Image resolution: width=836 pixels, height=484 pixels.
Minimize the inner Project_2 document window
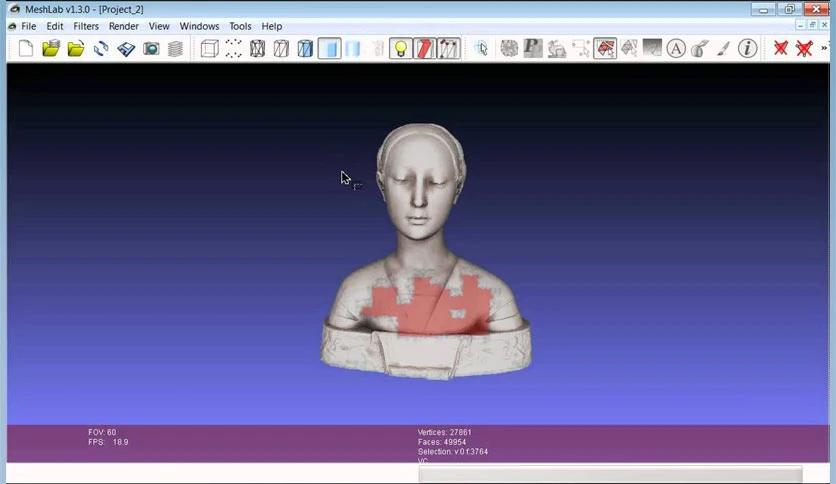(x=800, y=25)
